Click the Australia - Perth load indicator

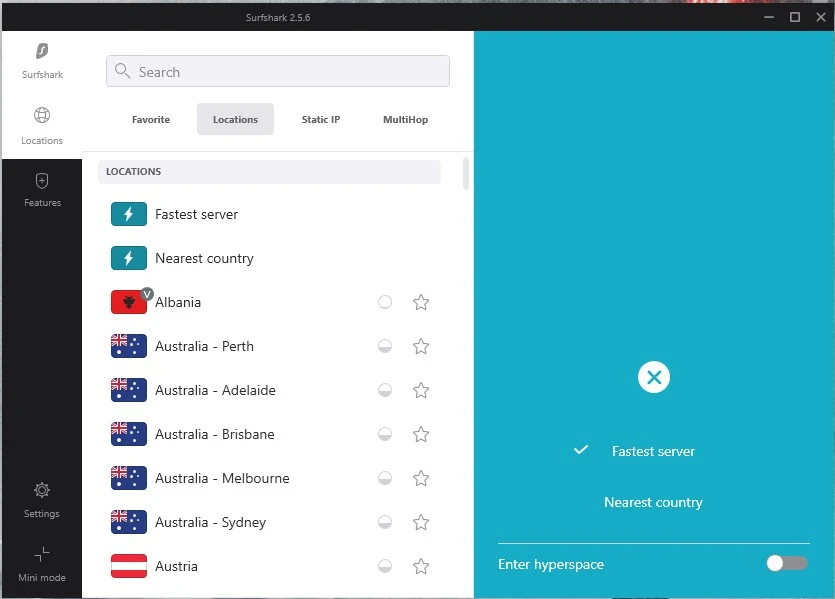click(x=385, y=346)
